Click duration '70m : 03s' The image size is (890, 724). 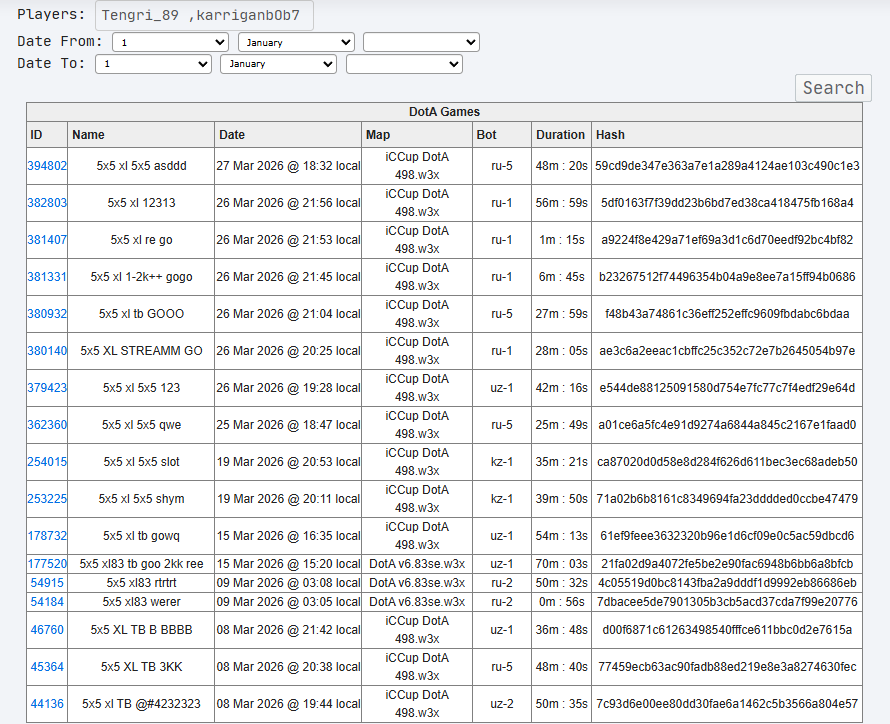coord(561,564)
